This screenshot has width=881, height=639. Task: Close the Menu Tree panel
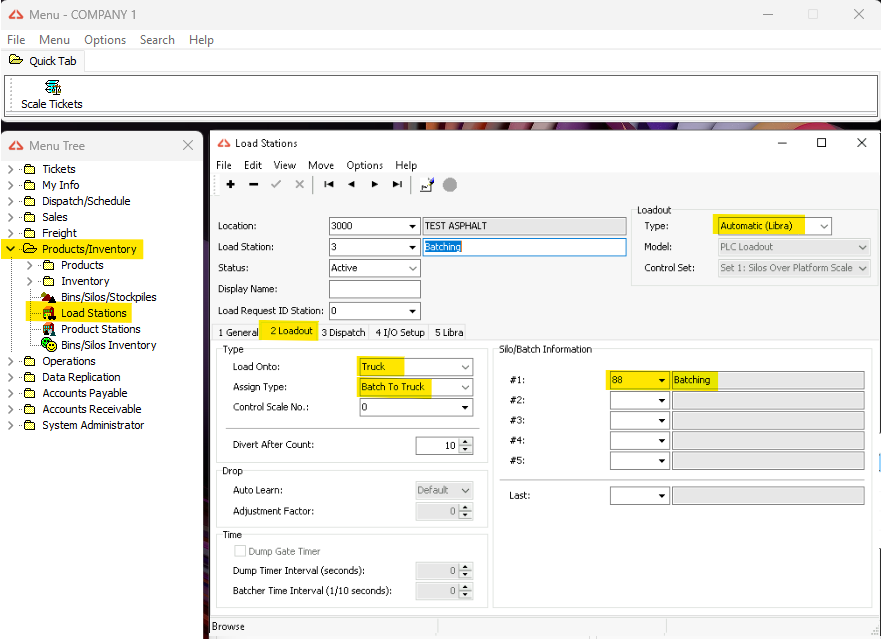pyautogui.click(x=188, y=146)
